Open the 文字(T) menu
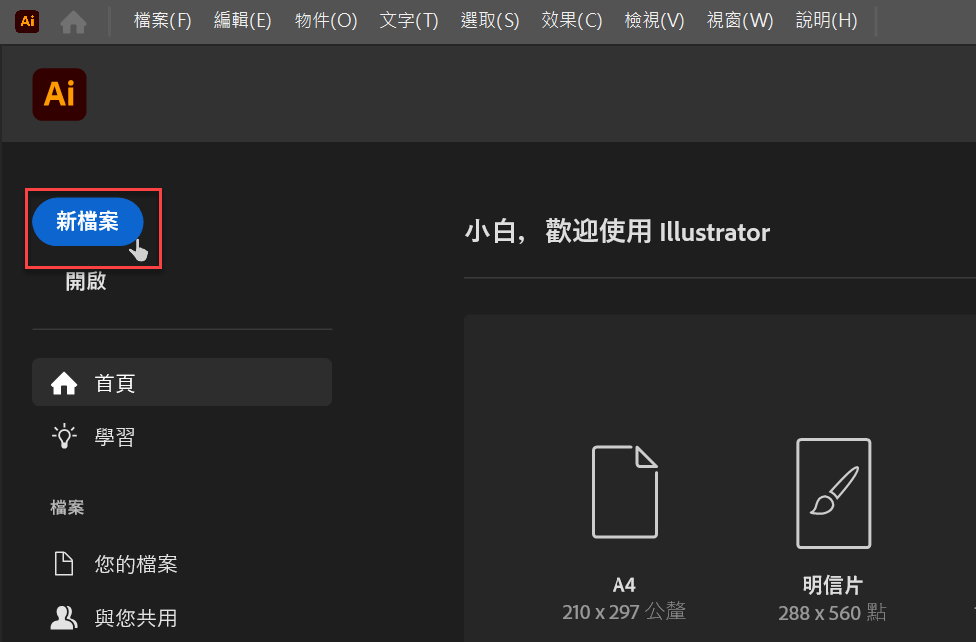 (409, 21)
